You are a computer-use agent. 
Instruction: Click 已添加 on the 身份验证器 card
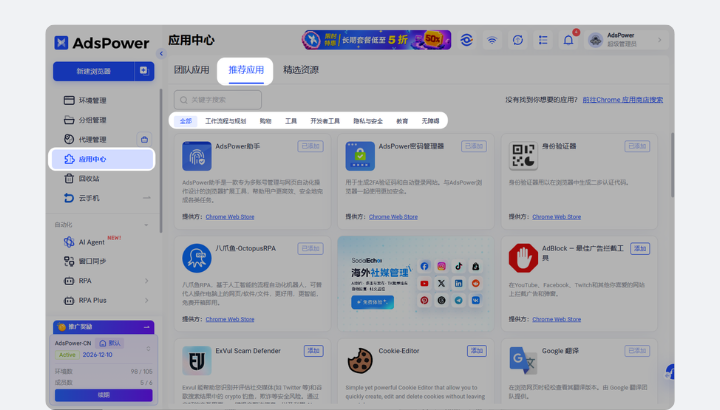point(637,146)
